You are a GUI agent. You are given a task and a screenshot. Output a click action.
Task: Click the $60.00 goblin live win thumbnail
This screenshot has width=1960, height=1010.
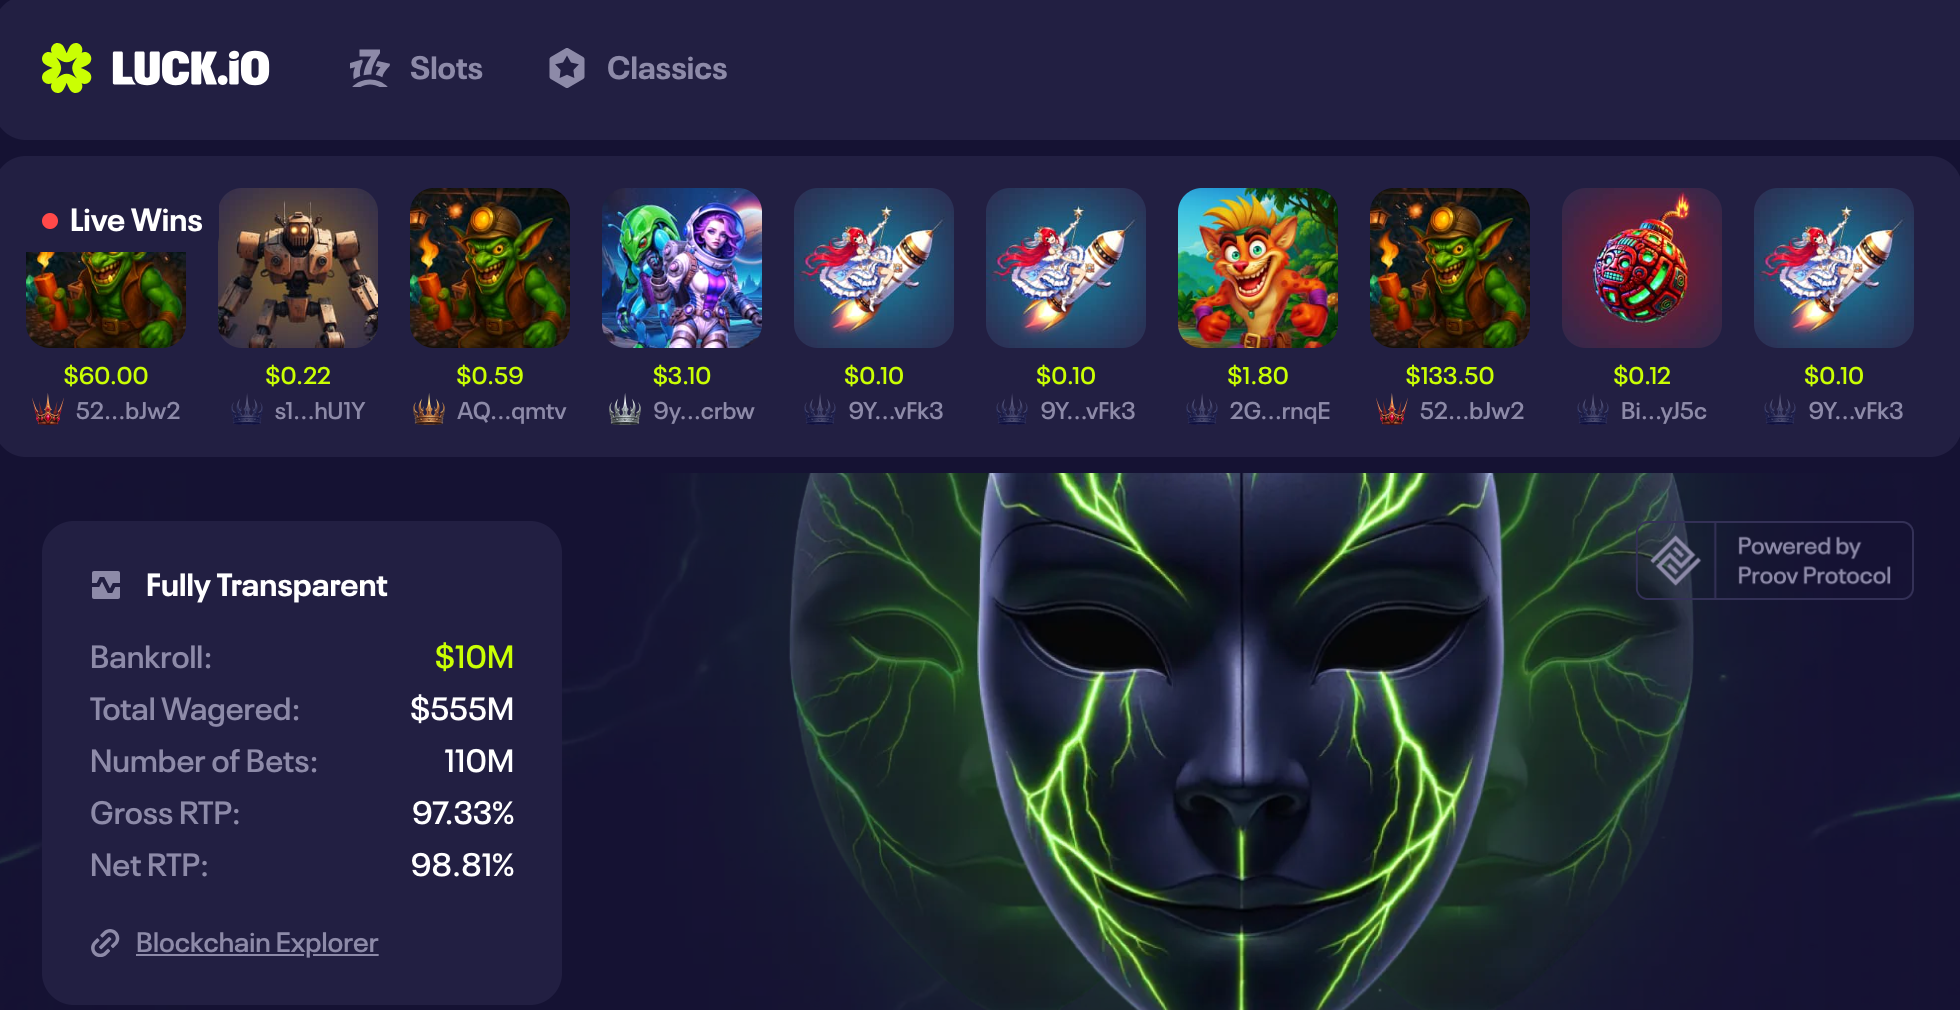pos(106,300)
